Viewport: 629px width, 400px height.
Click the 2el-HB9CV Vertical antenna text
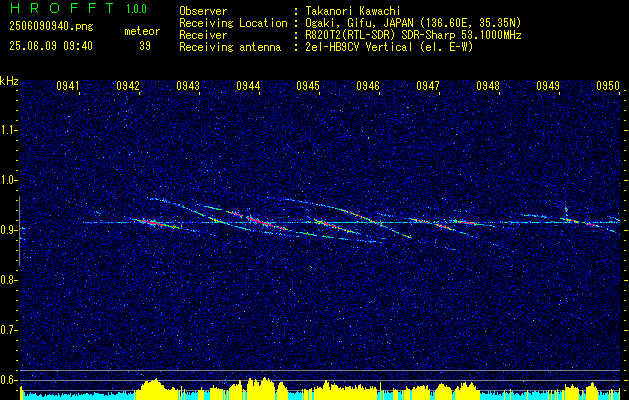pos(387,47)
